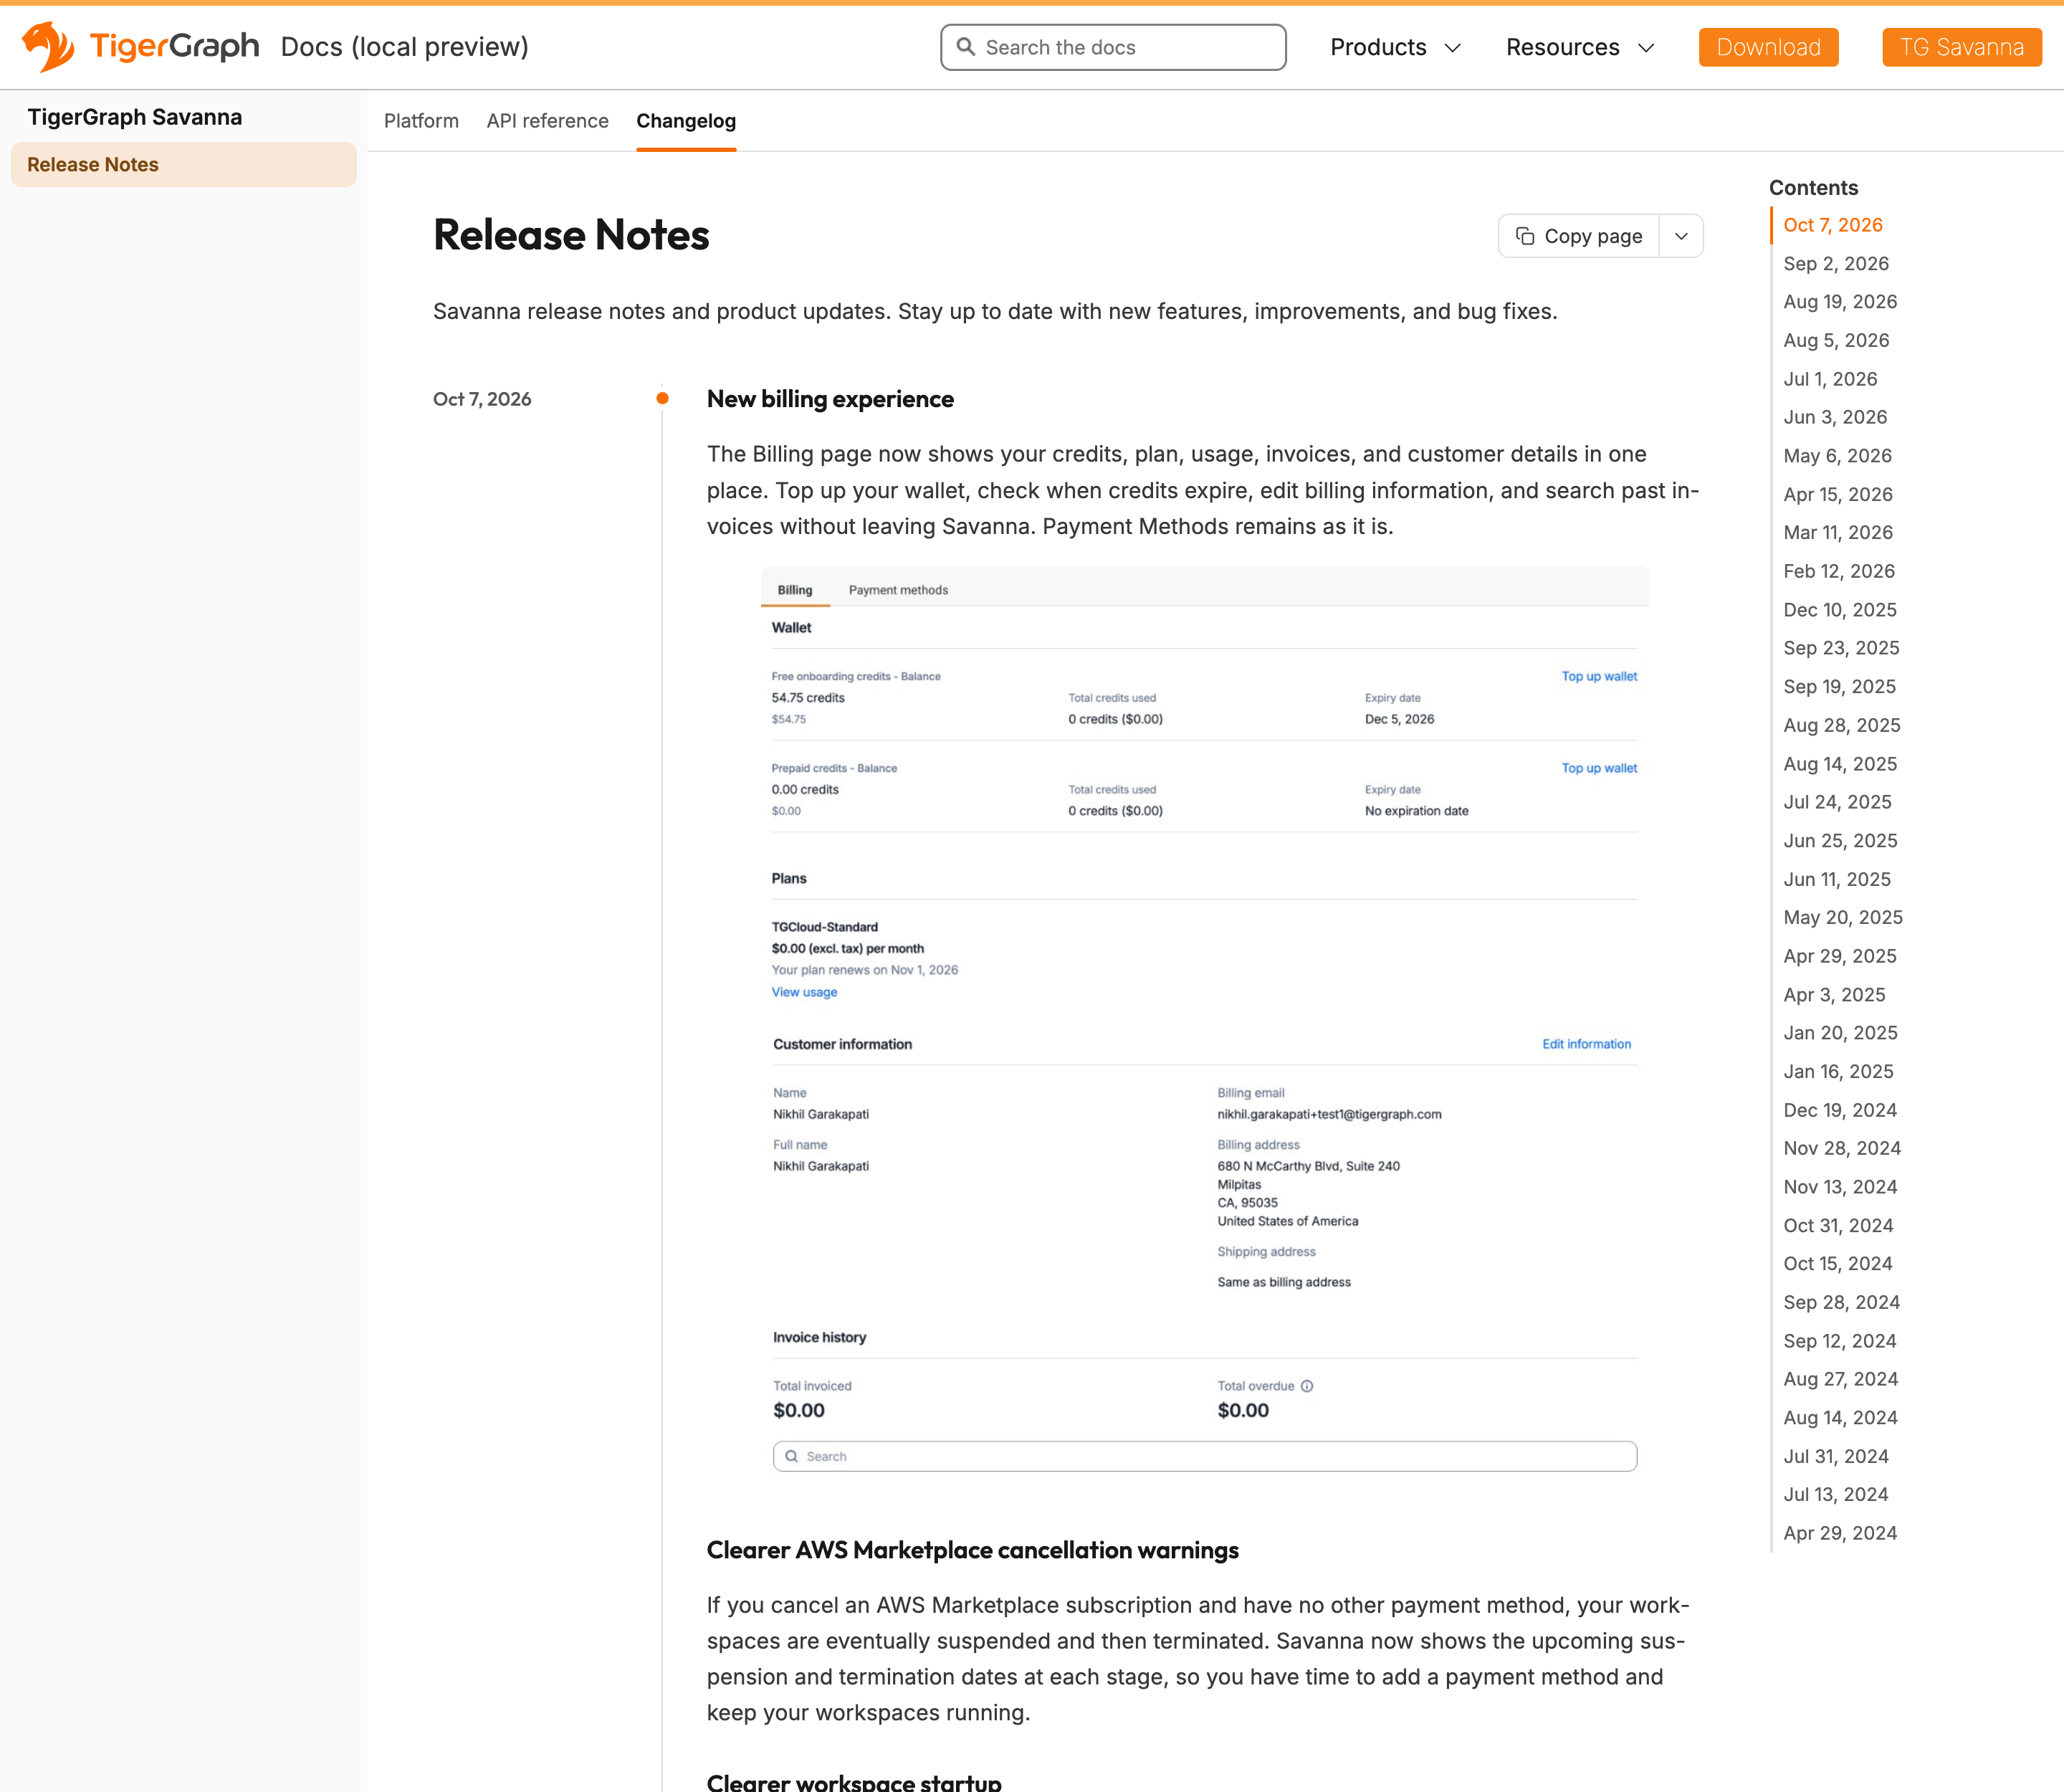This screenshot has height=1792, width=2064.
Task: Jump to Sep 23, 2025 in Contents
Action: click(x=1841, y=648)
